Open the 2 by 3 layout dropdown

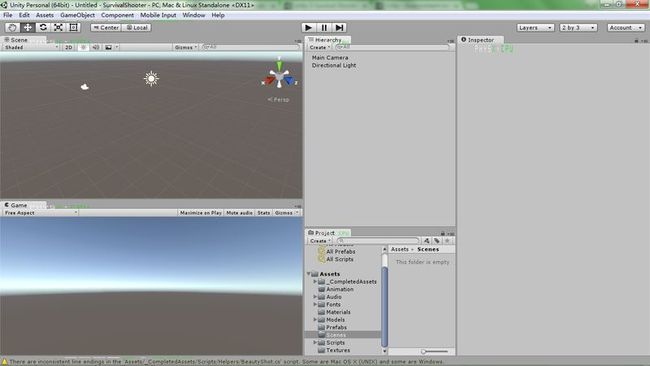point(578,28)
